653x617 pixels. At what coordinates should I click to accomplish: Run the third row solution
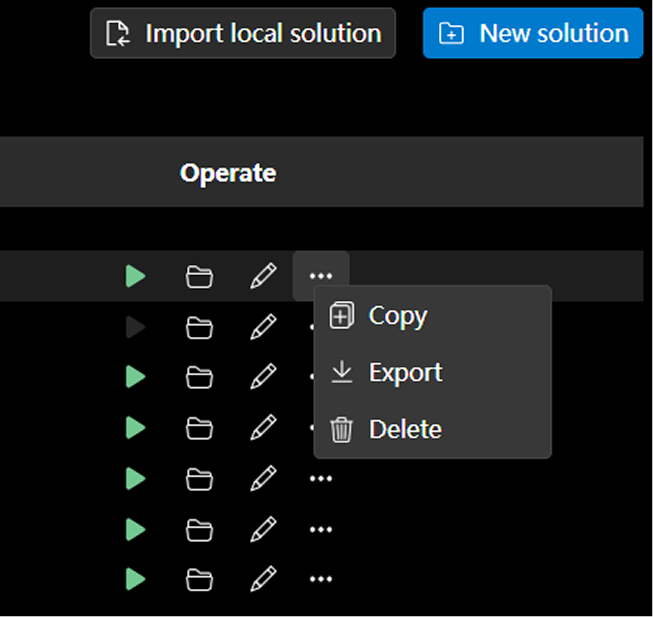pos(136,377)
